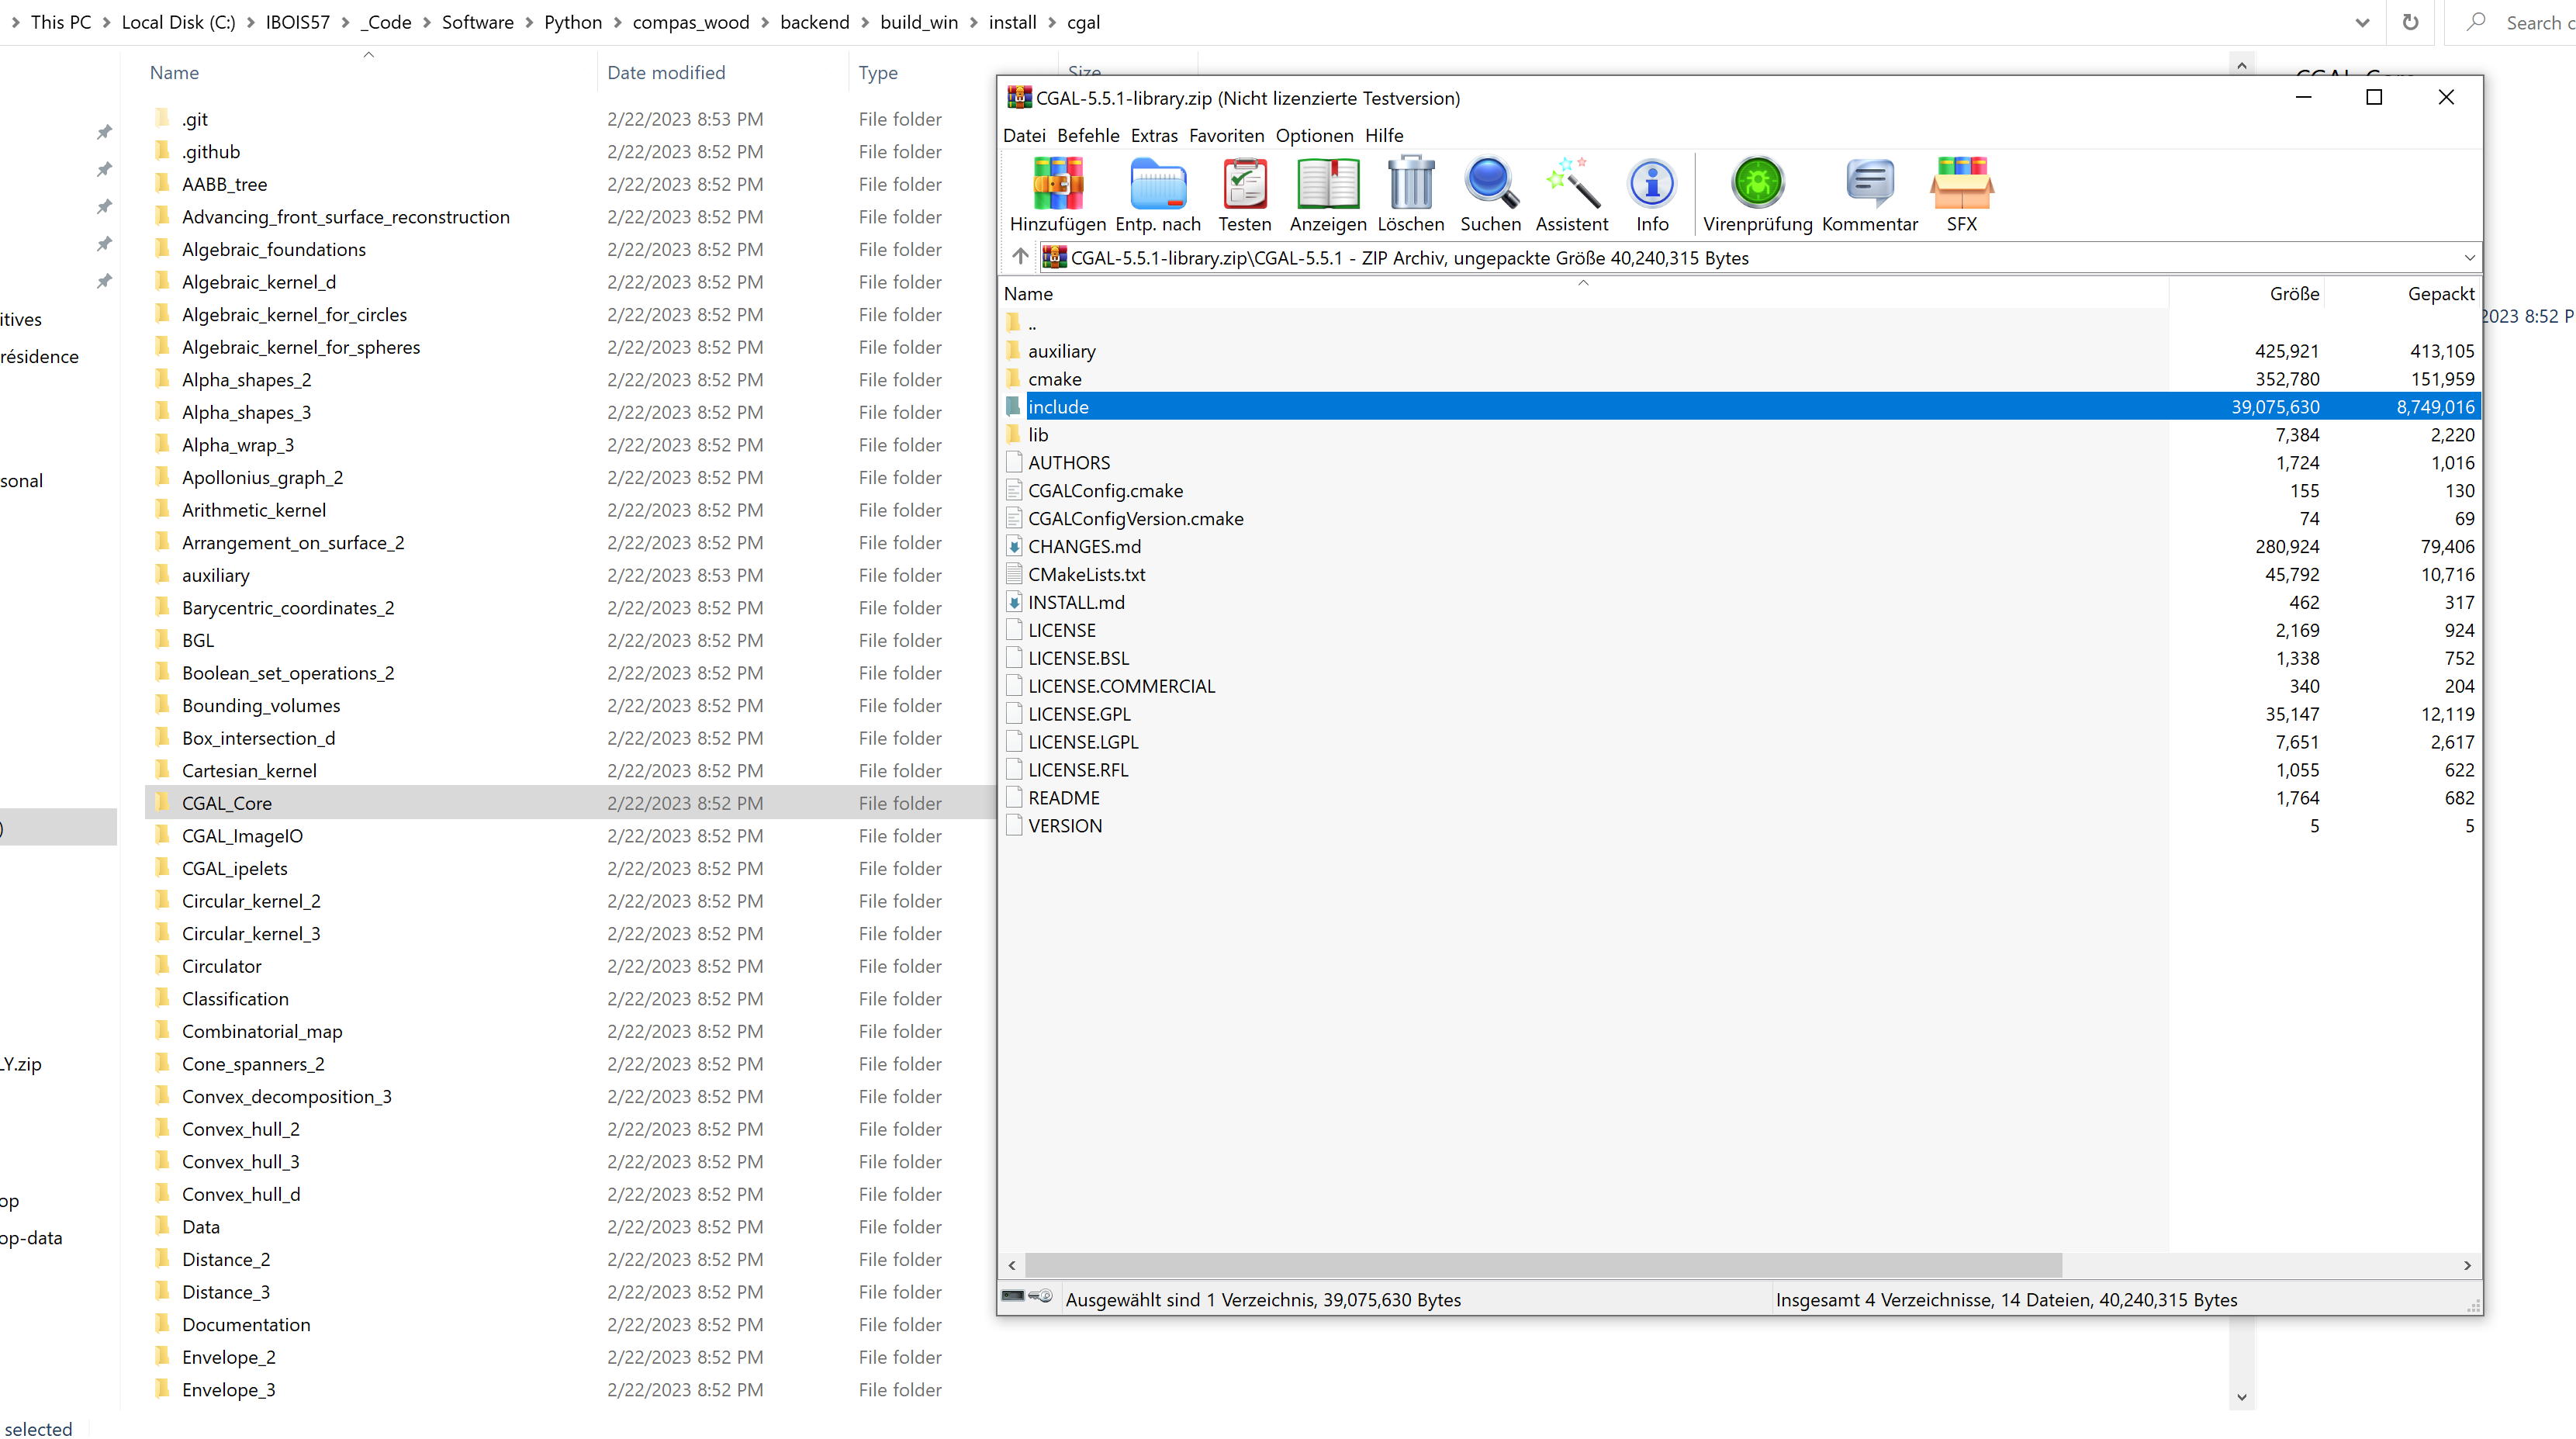2576x1439 pixels.
Task: Click the Explorer refresh button
Action: (x=2410, y=22)
